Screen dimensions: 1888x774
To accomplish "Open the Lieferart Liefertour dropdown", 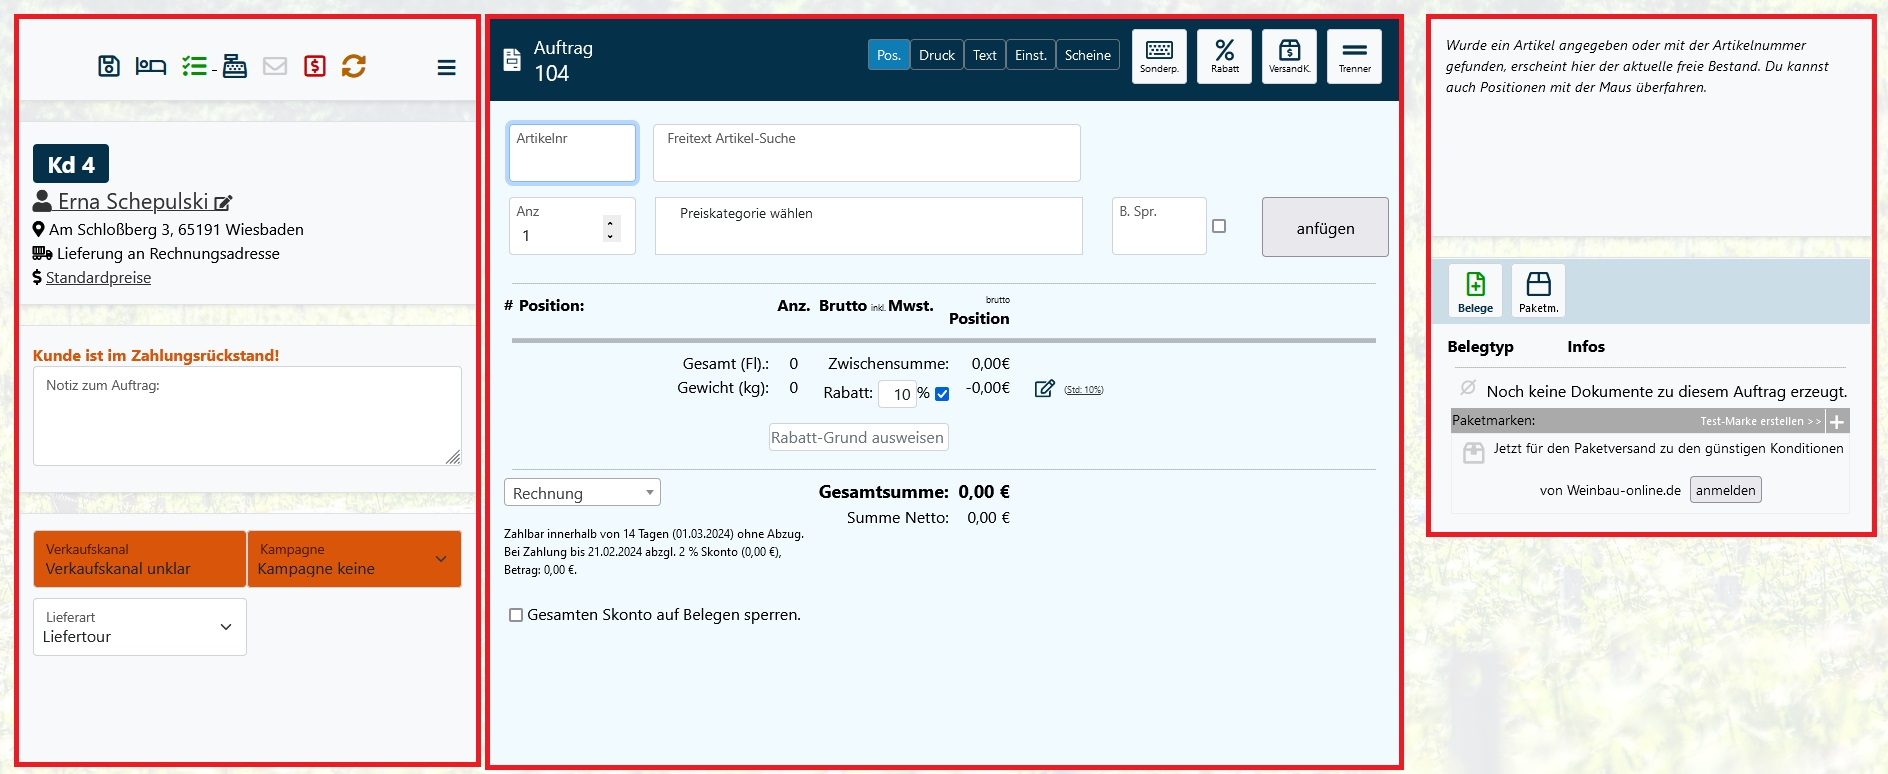I will point(140,627).
